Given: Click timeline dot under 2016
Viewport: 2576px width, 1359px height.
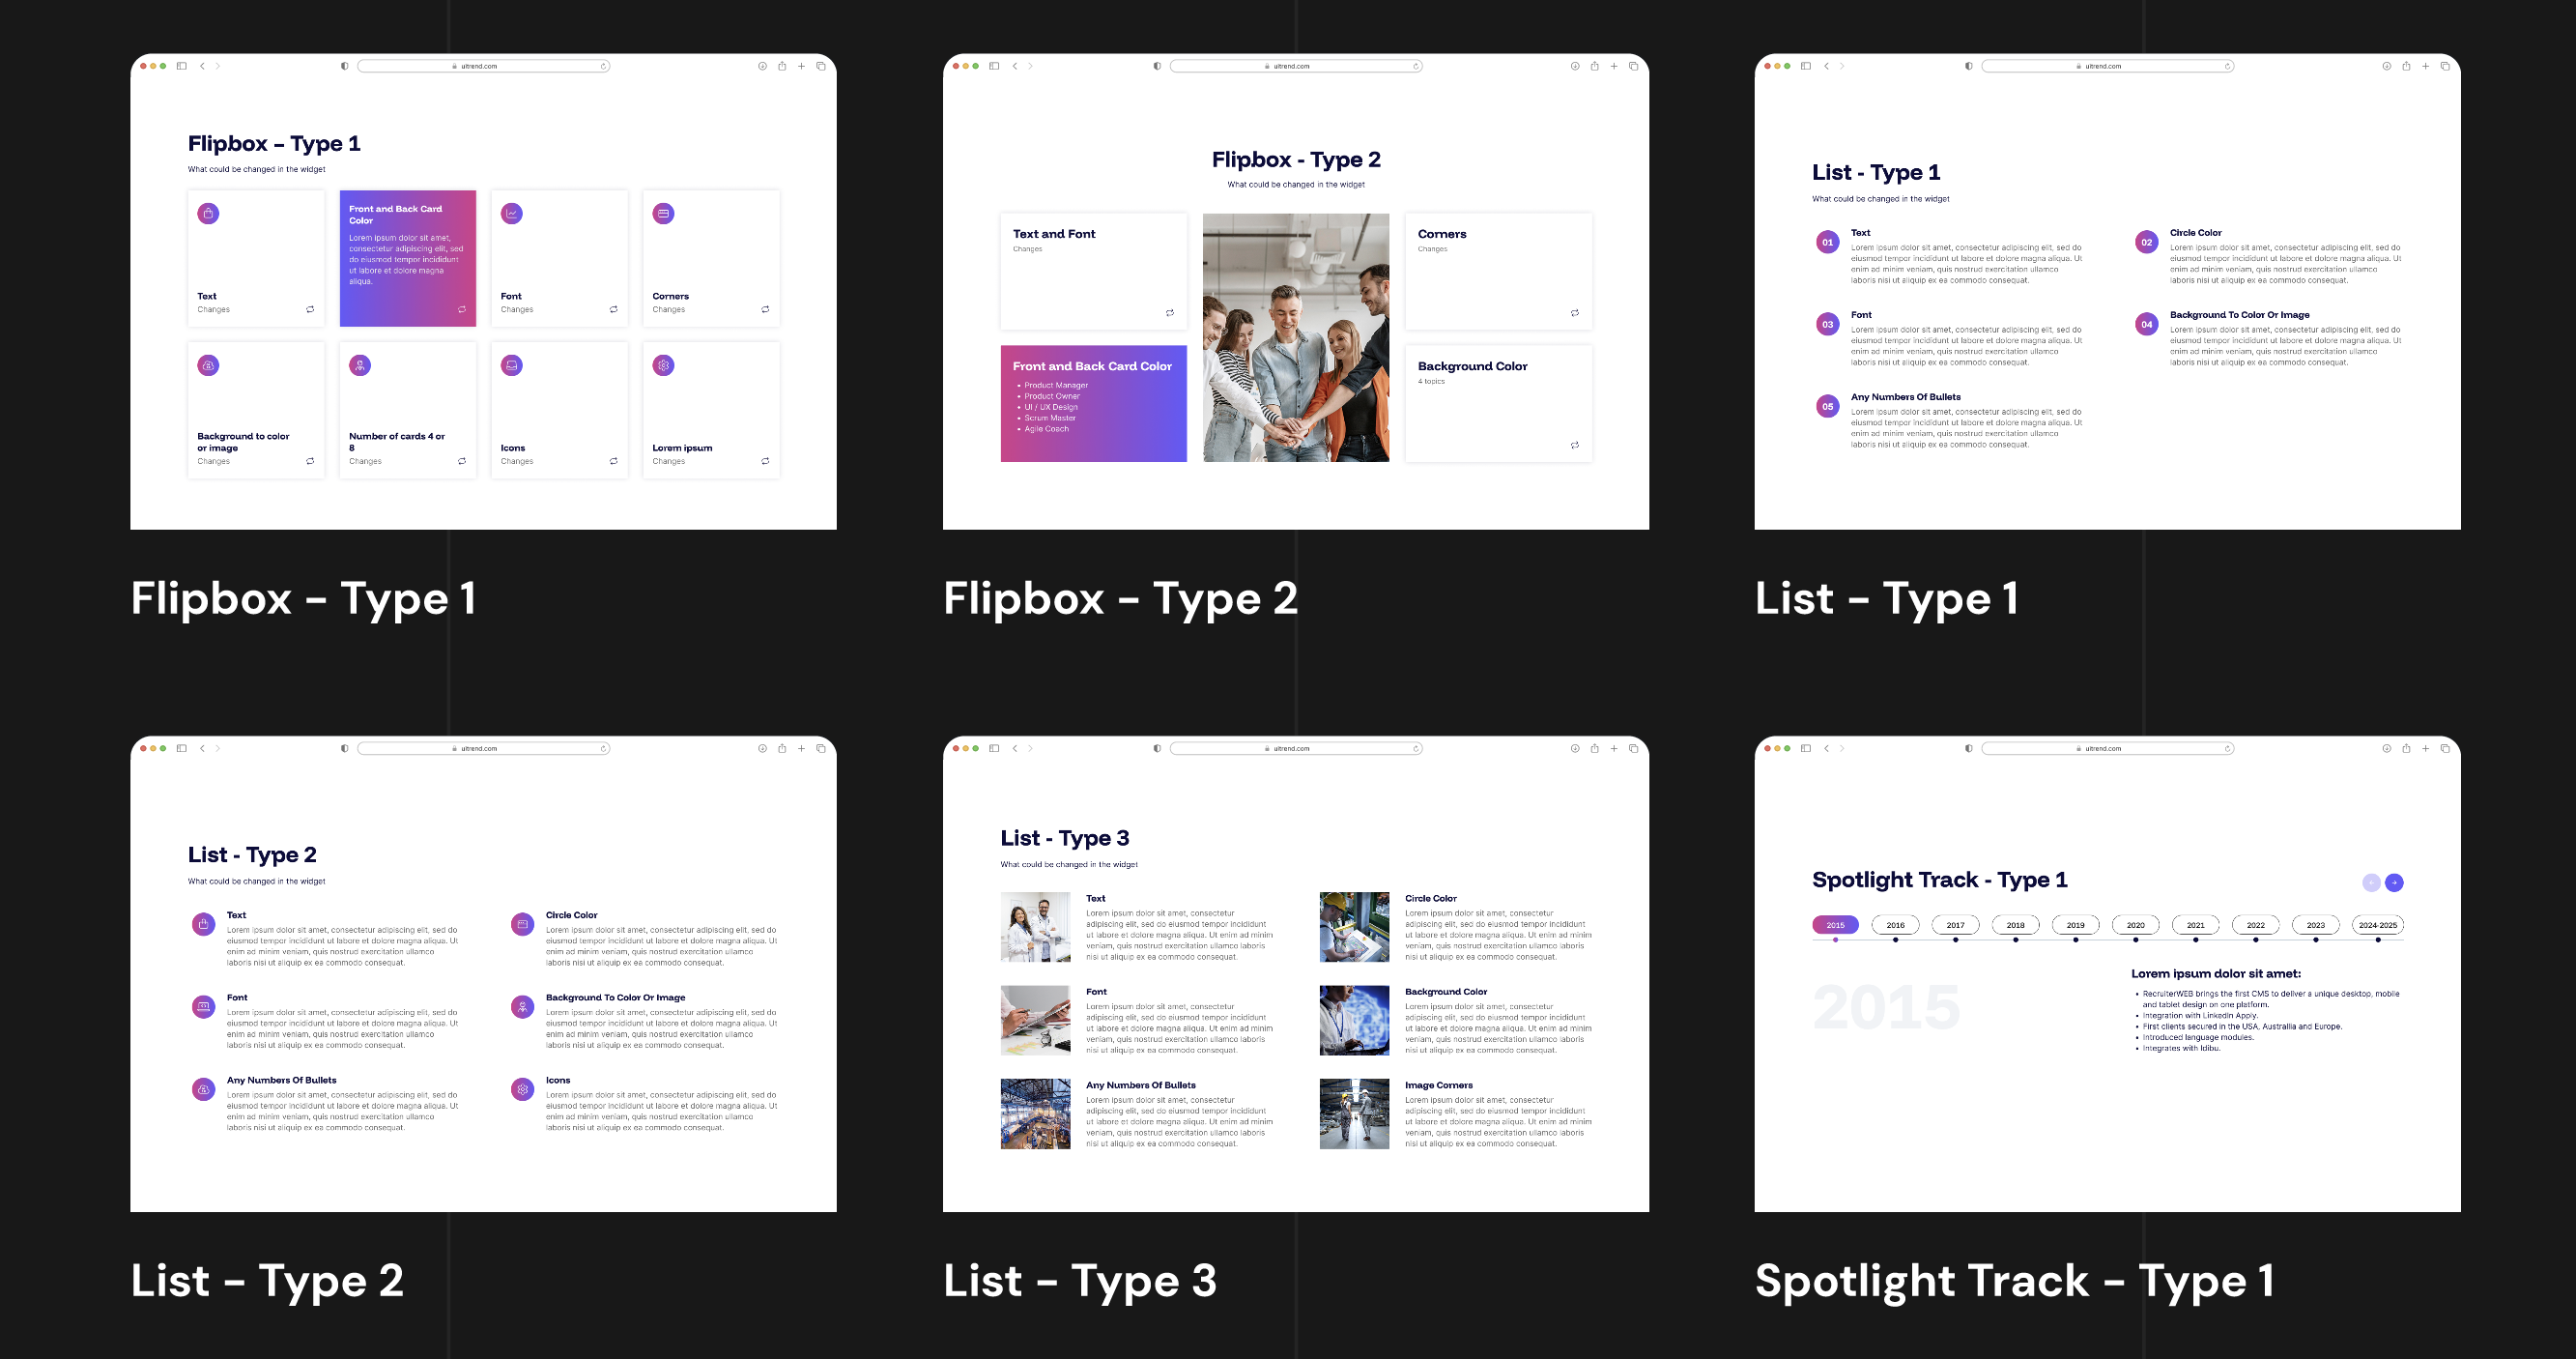Looking at the screenshot, I should pos(1895,940).
